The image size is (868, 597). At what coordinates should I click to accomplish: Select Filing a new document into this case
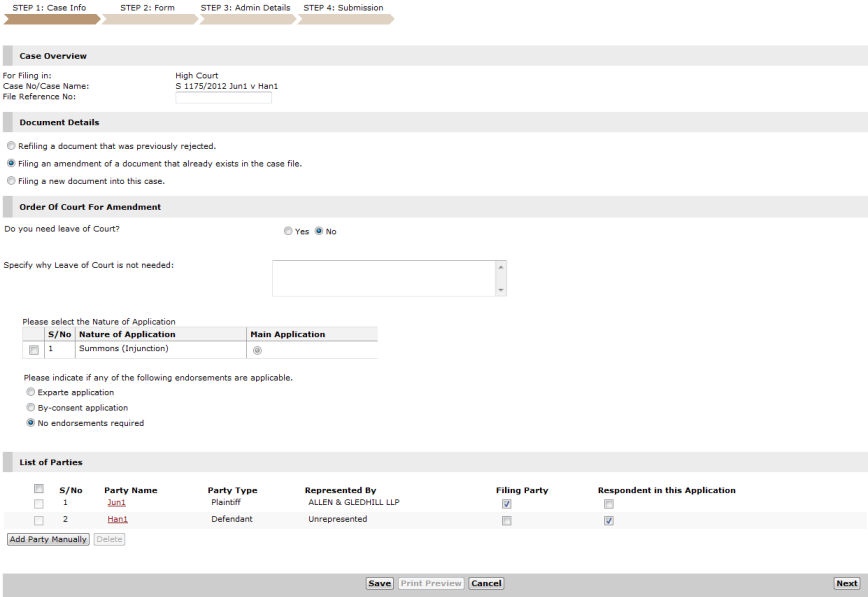(11, 181)
